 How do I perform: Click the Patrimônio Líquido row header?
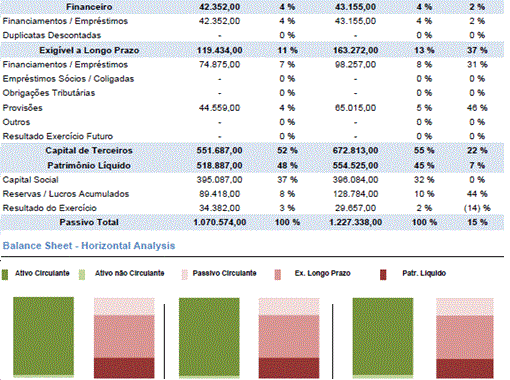(x=89, y=165)
